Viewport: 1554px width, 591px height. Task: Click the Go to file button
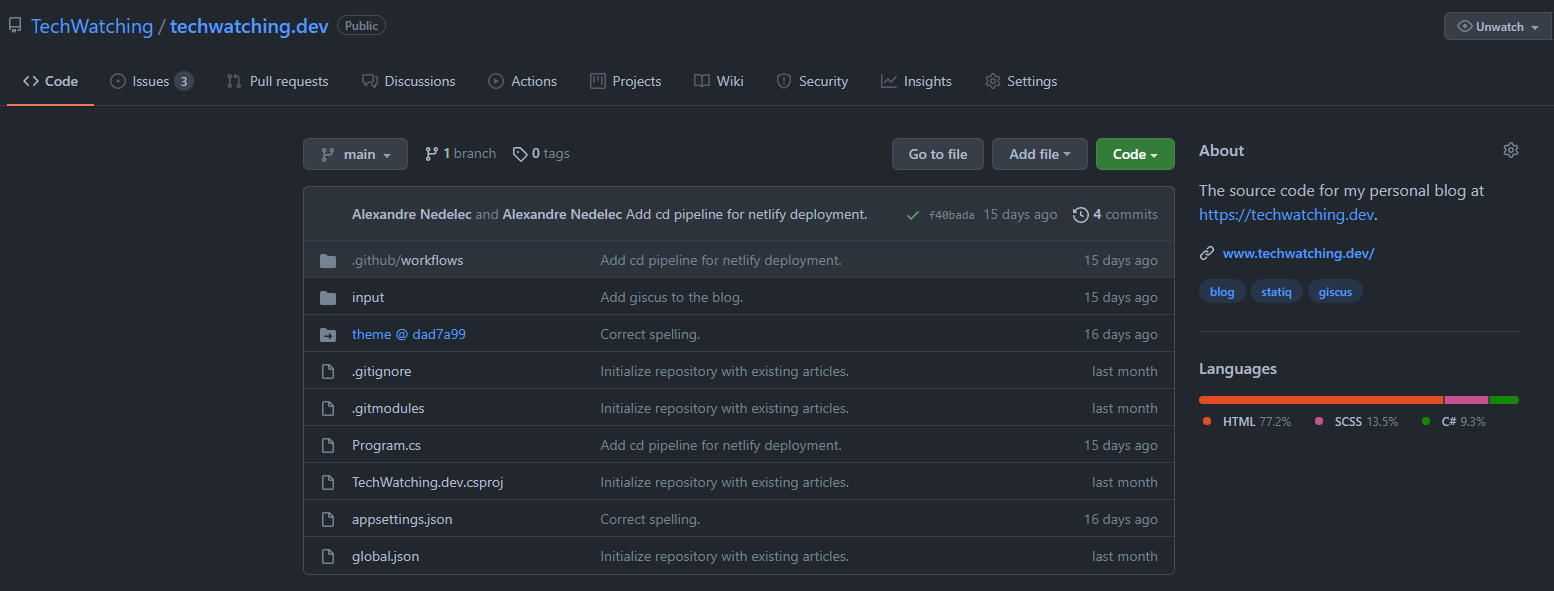(x=937, y=154)
